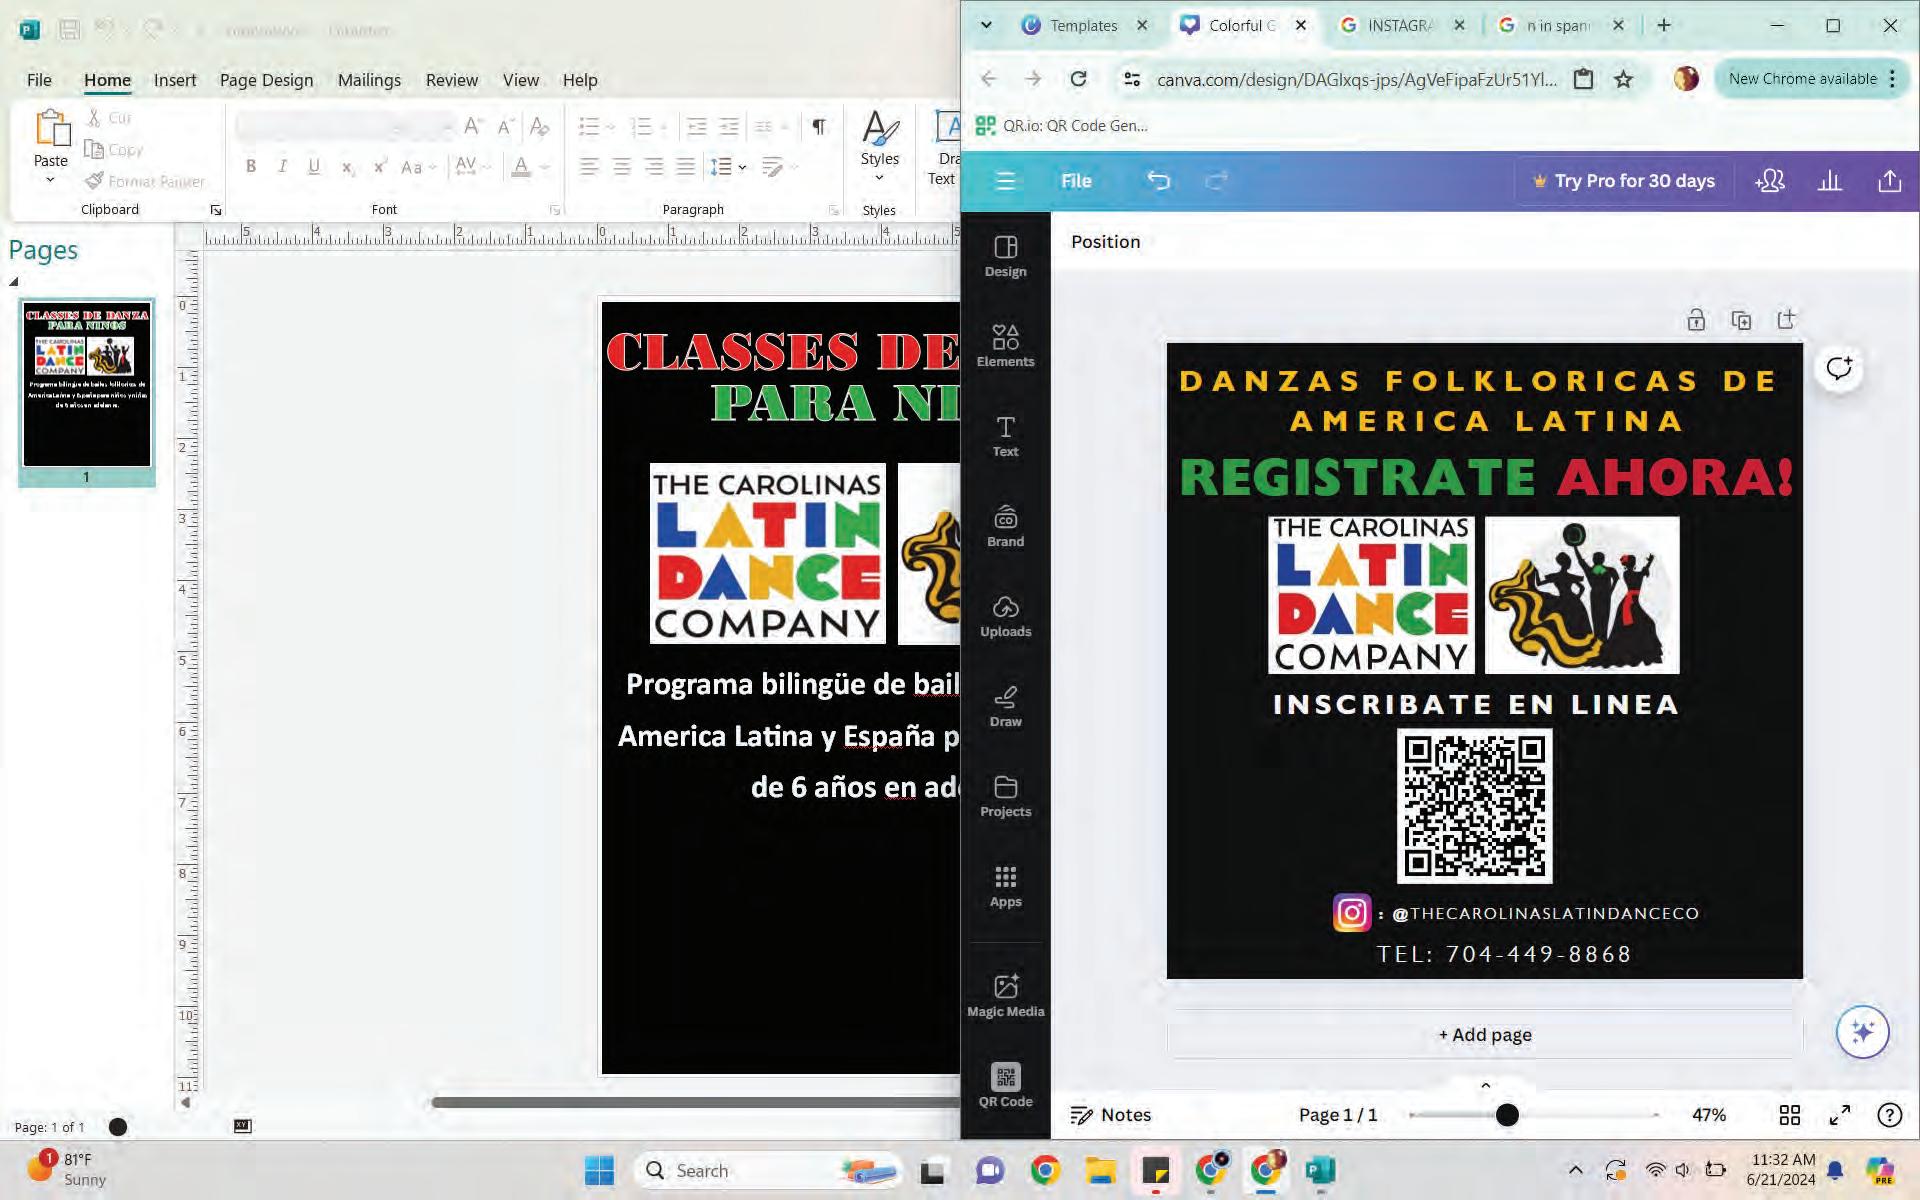Switch to the Templates browser tab
The height and width of the screenshot is (1200, 1920).
[x=1083, y=26]
